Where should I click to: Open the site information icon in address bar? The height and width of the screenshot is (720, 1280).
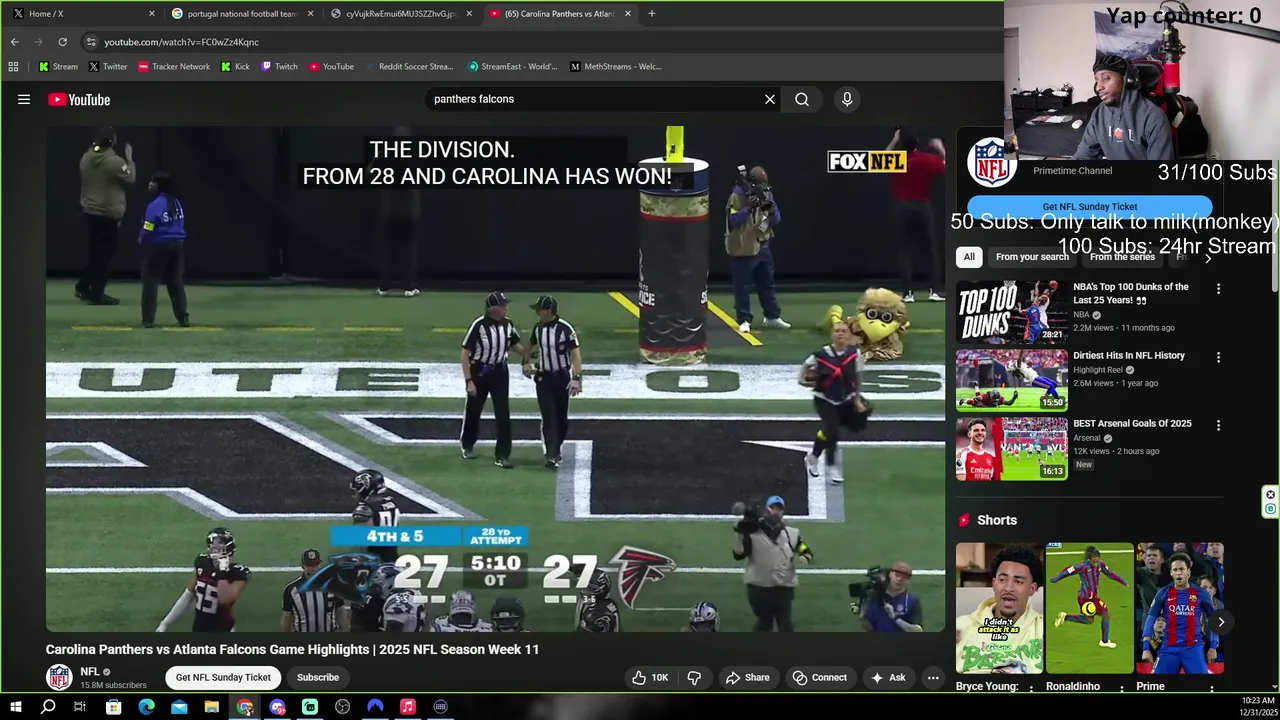pos(91,42)
